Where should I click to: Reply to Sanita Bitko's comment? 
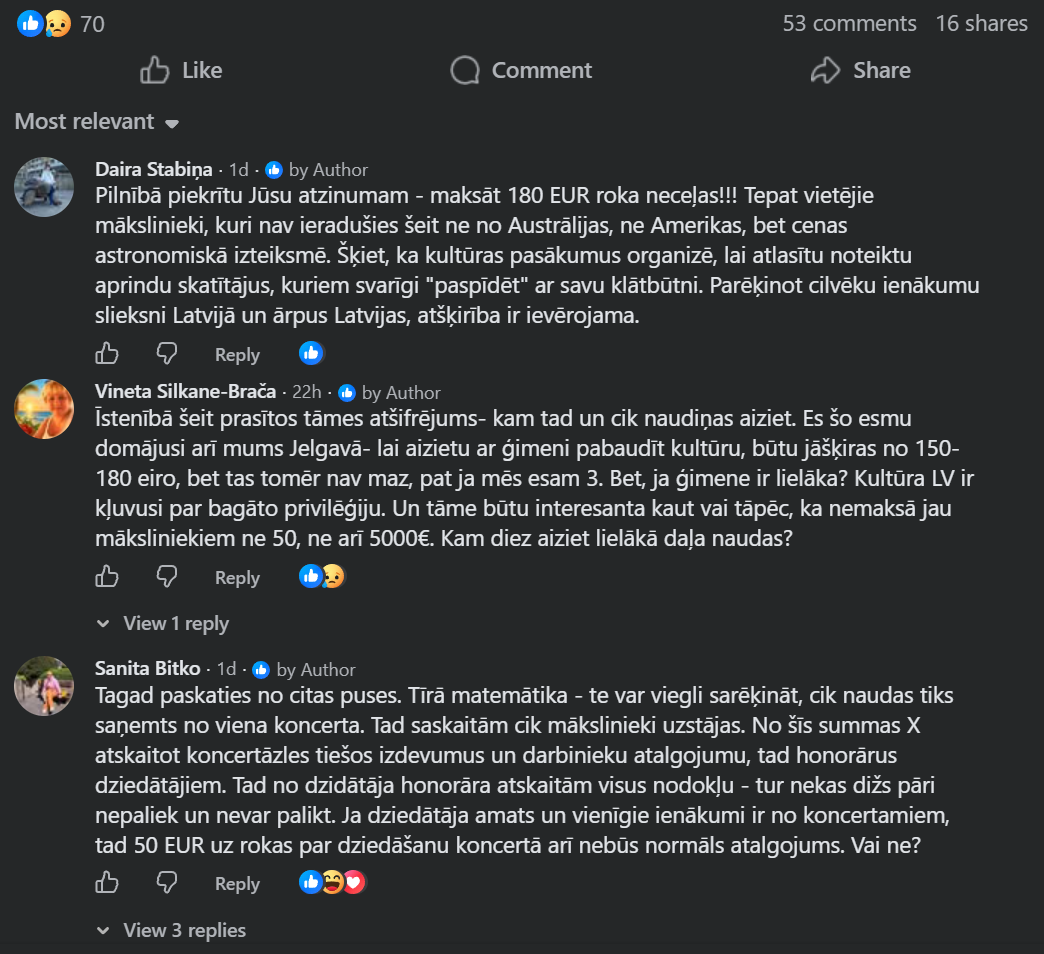coord(237,883)
